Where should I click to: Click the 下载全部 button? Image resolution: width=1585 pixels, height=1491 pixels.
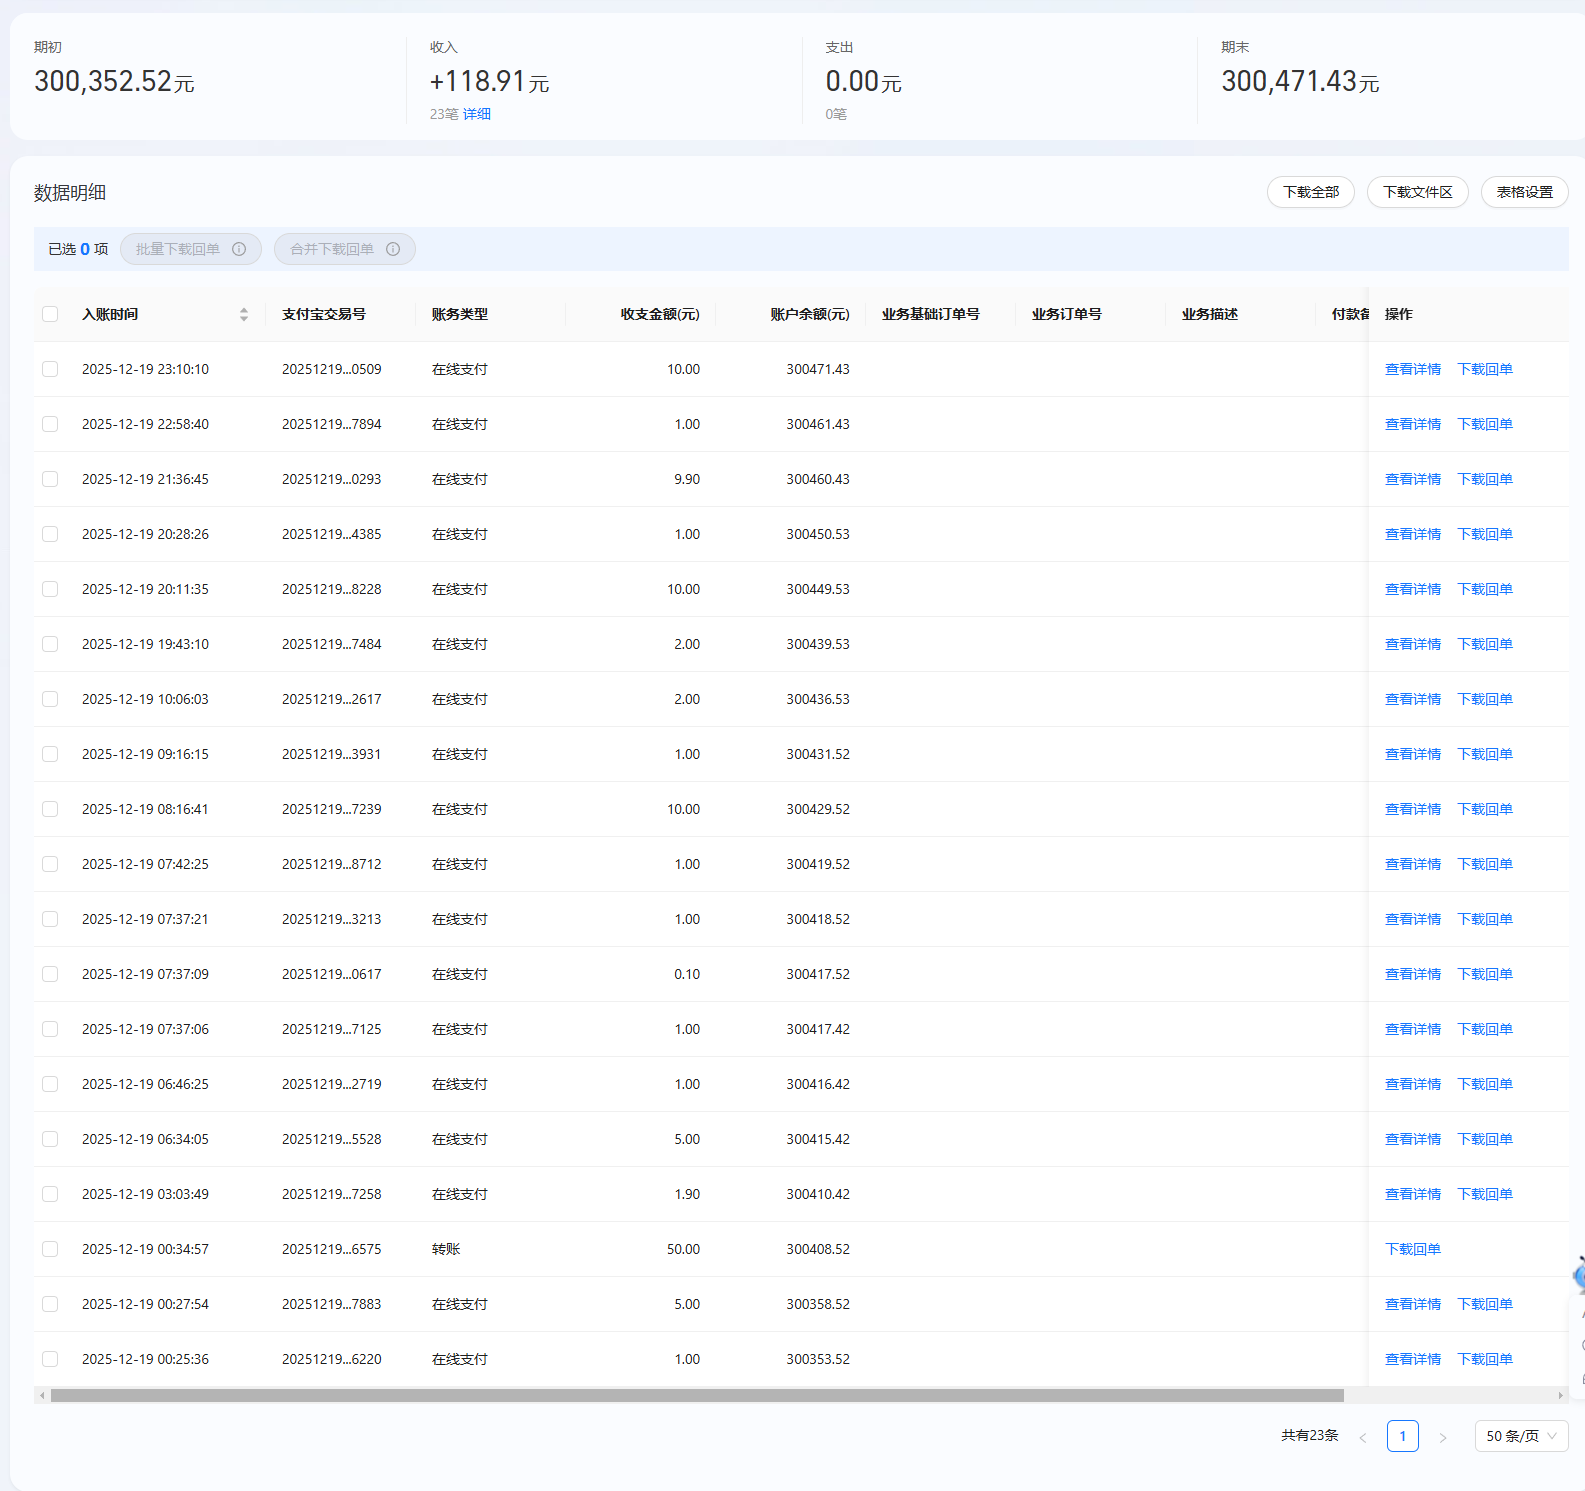(x=1310, y=192)
